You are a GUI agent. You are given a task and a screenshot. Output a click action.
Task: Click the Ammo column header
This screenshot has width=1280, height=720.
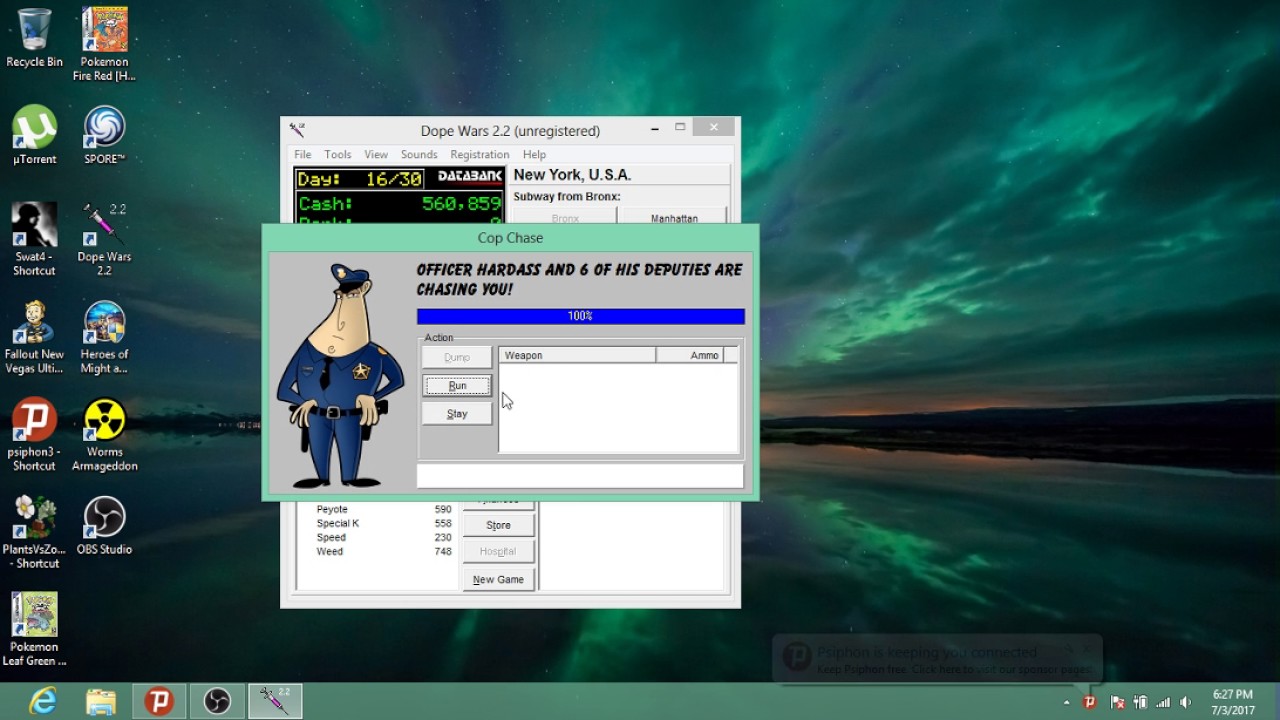coord(689,355)
